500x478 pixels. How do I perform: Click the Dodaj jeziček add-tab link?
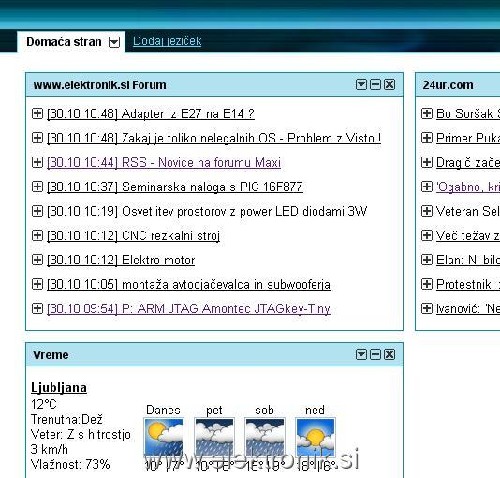pos(167,41)
